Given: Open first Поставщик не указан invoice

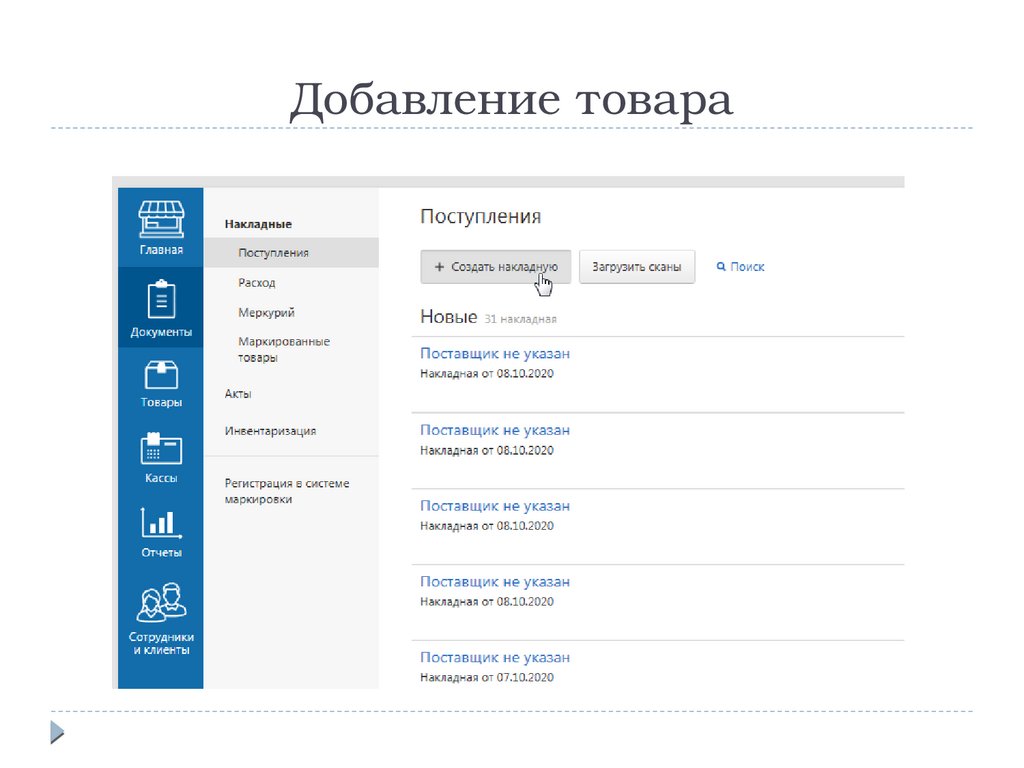Looking at the screenshot, I should point(495,354).
